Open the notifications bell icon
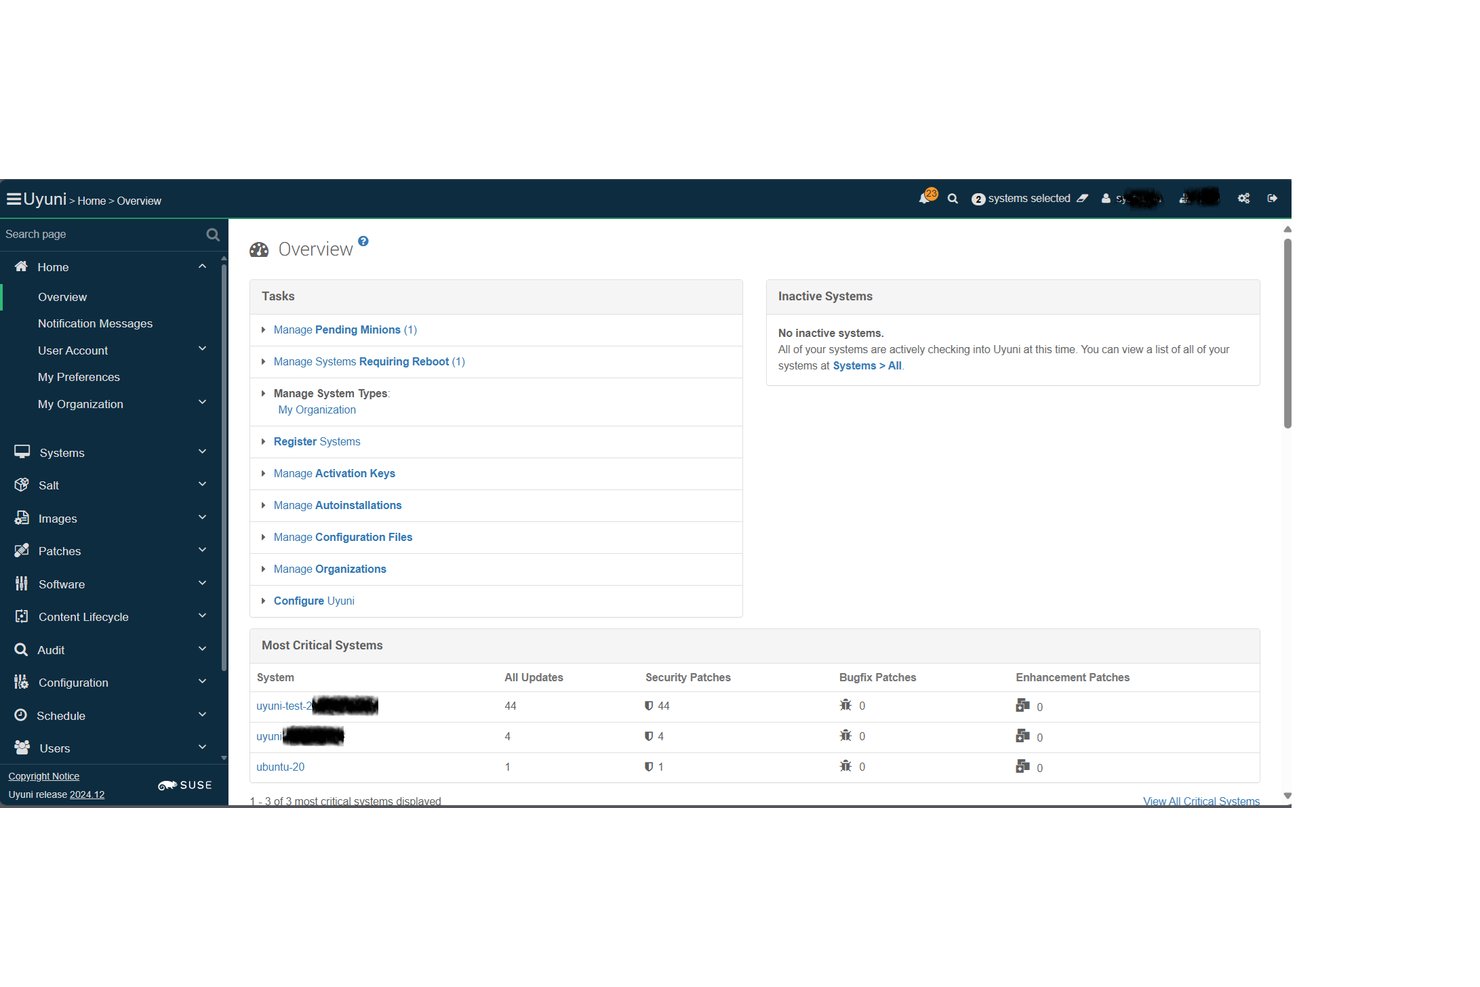The height and width of the screenshot is (987, 1480). (x=925, y=198)
